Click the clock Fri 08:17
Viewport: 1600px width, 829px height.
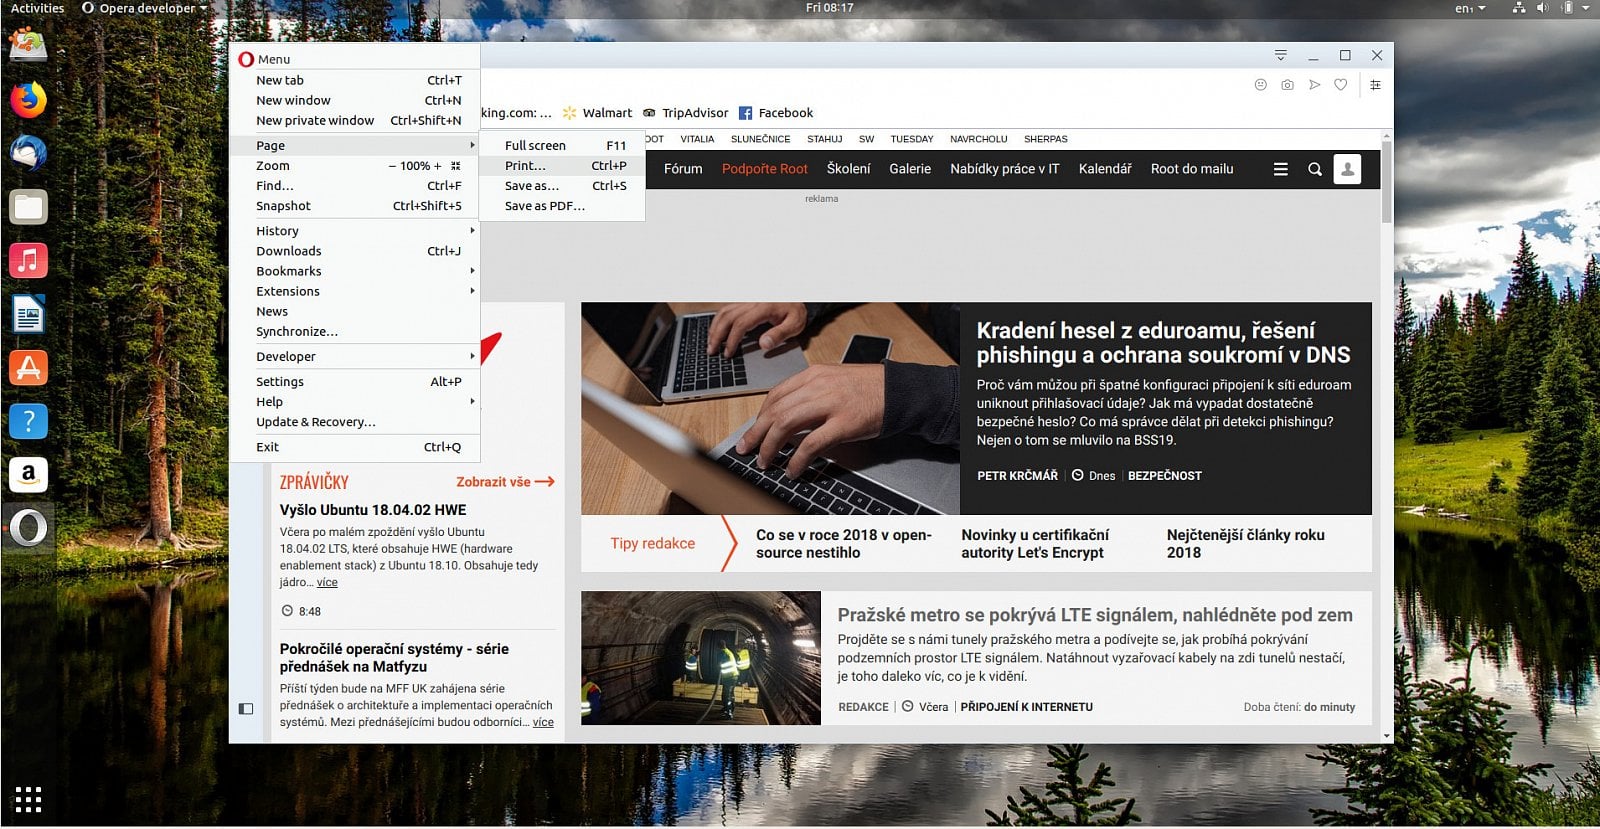830,8
